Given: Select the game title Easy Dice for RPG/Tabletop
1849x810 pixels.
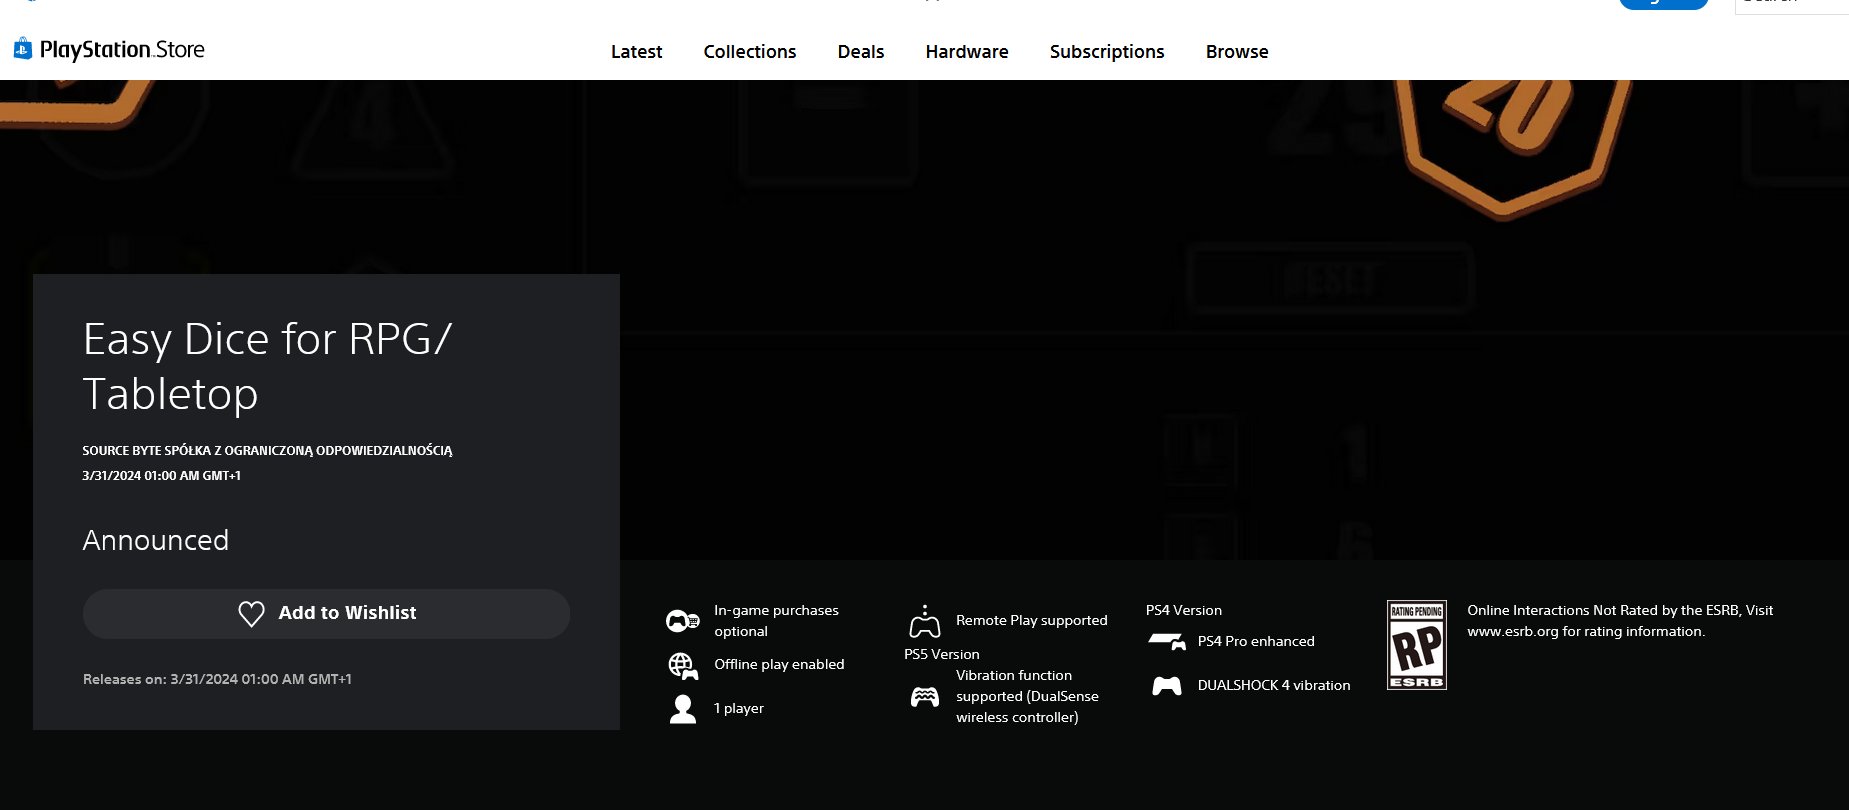Looking at the screenshot, I should pyautogui.click(x=267, y=366).
